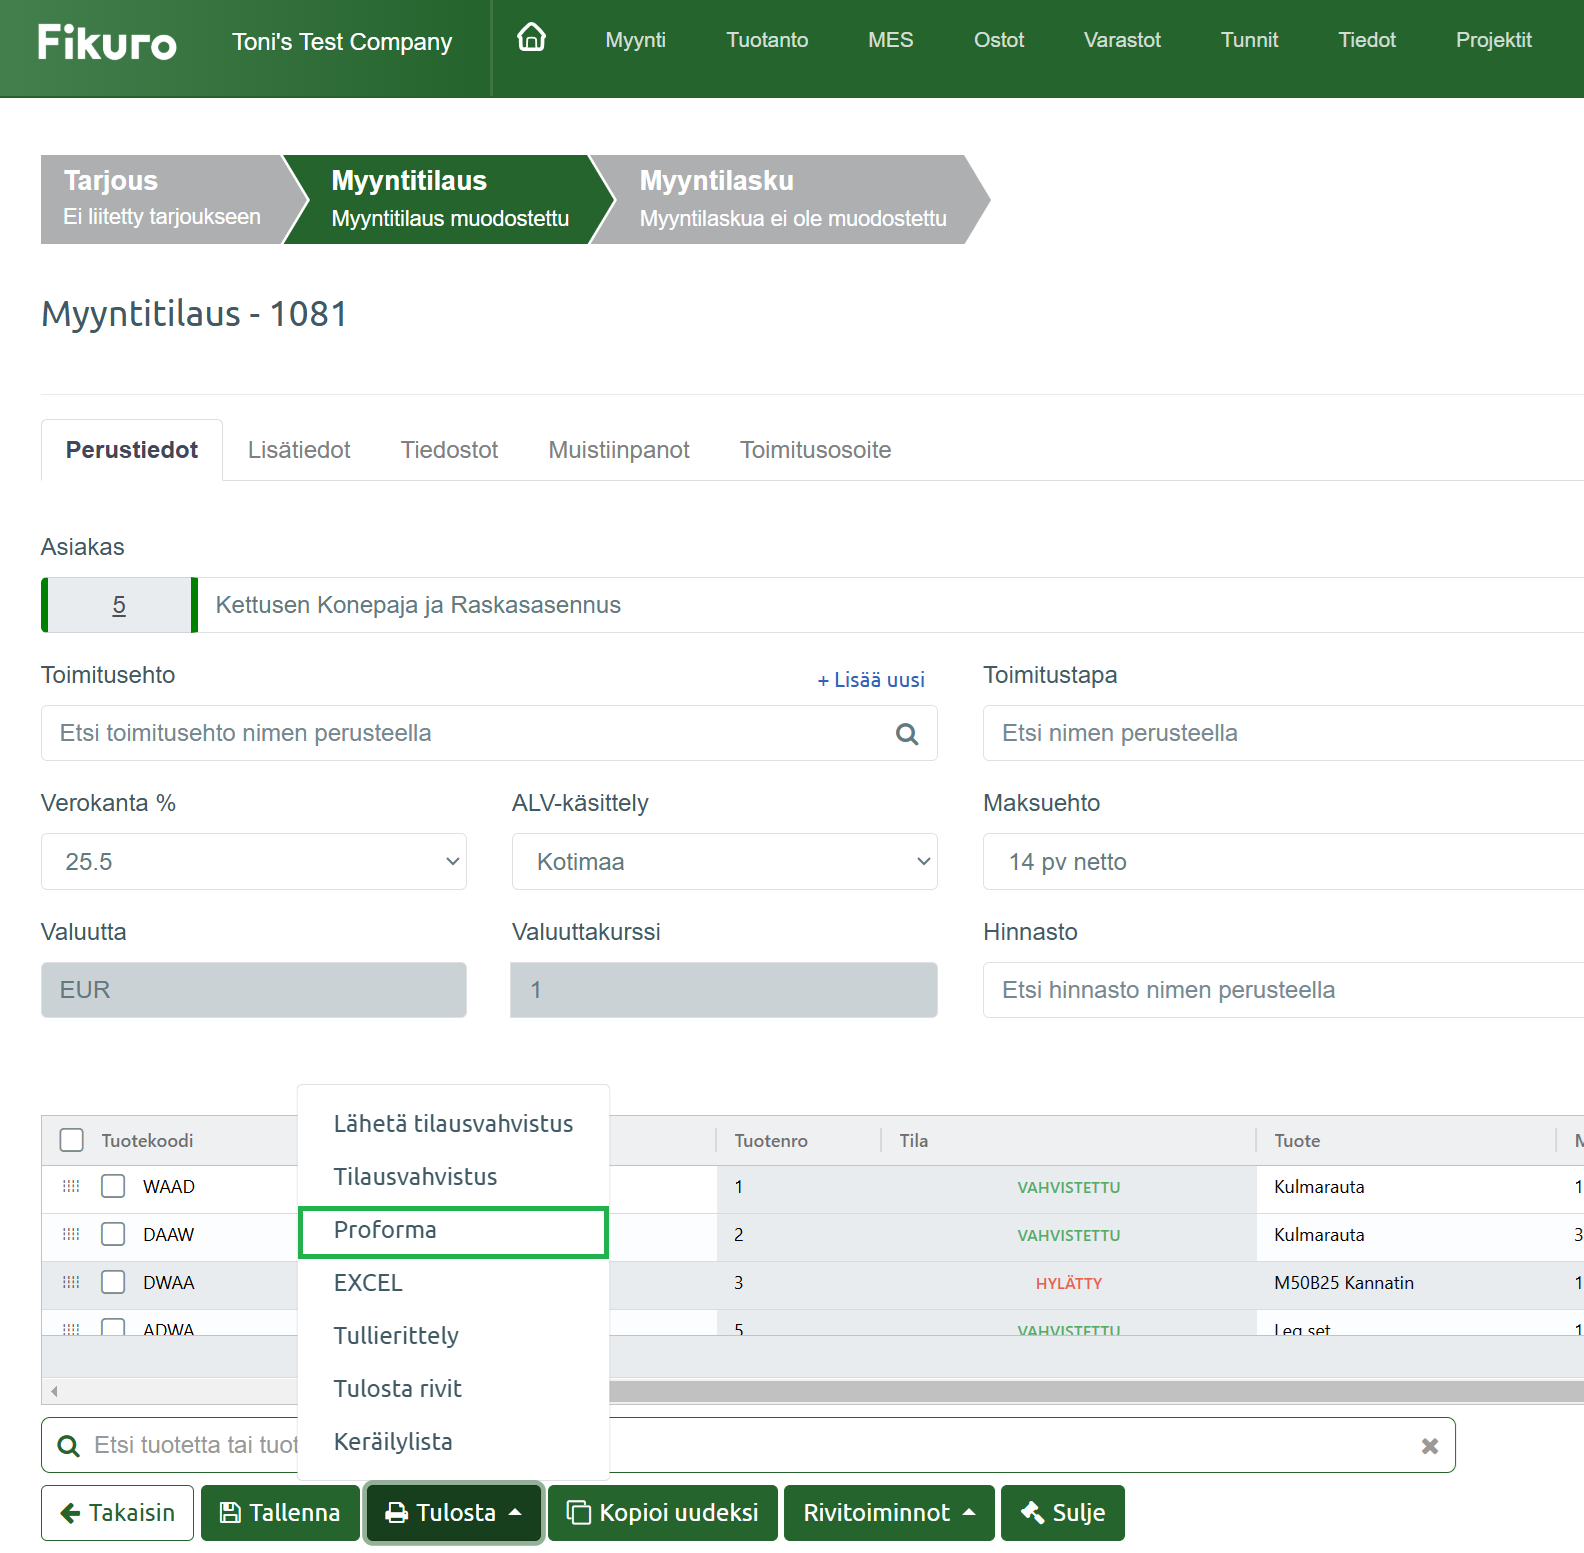Open the Varastot menu
This screenshot has height=1553, width=1584.
[x=1122, y=40]
